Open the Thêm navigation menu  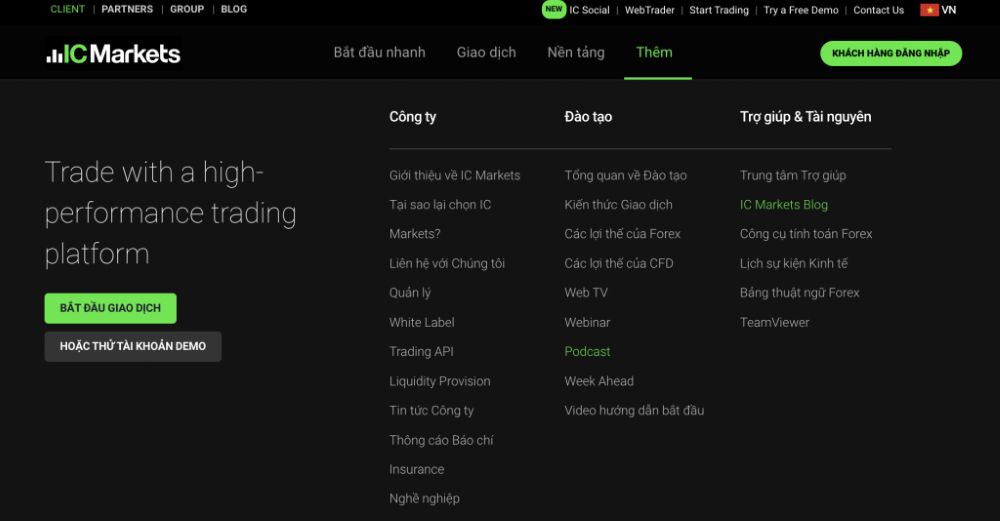point(654,52)
